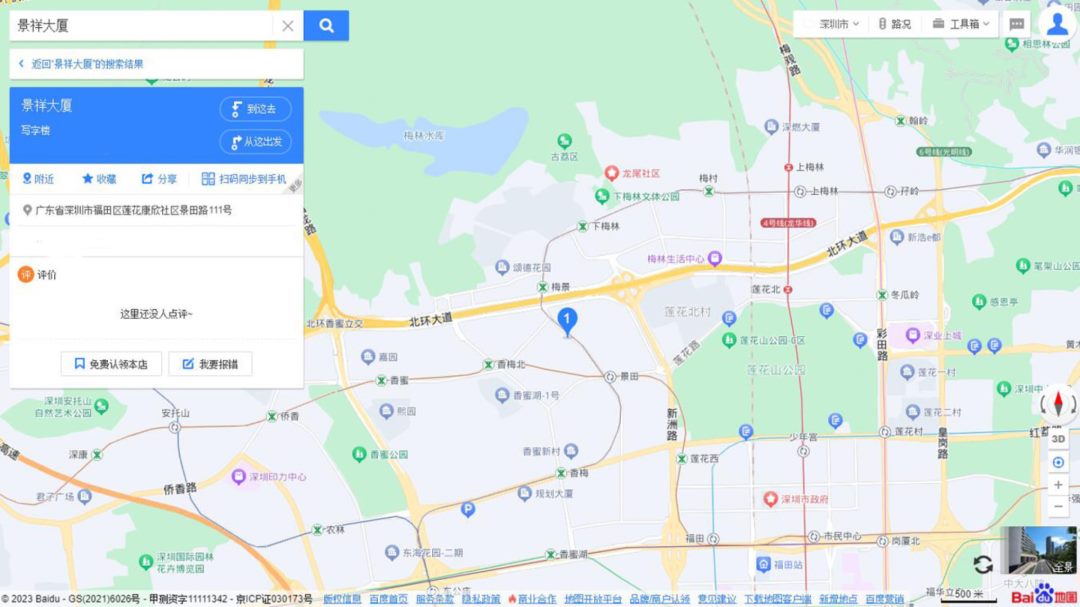The image size is (1080, 607).
Task: Click the blue location marker numbered 1
Action: (x=567, y=321)
